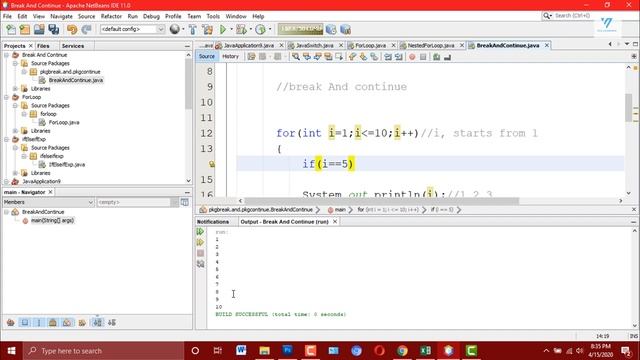
Task: Click the Save All toolbar icon
Action: (x=54, y=29)
